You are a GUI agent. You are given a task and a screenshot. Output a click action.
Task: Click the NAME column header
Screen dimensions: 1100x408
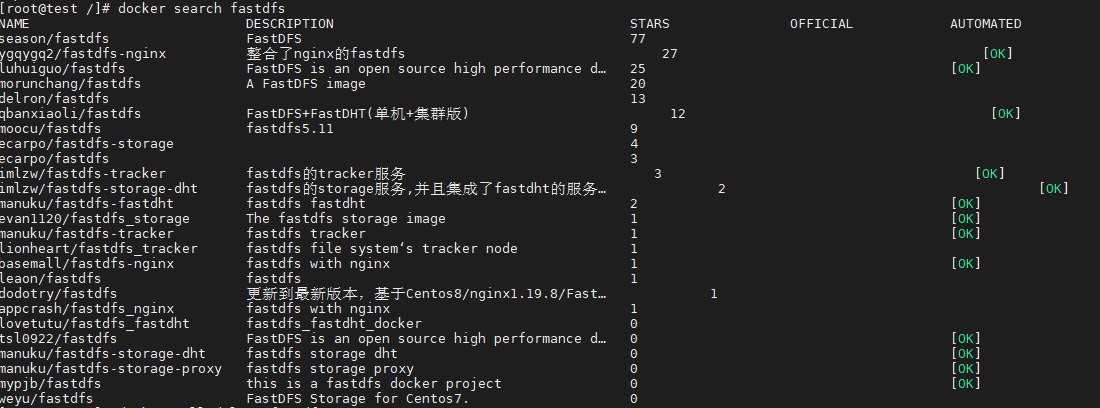(x=15, y=24)
